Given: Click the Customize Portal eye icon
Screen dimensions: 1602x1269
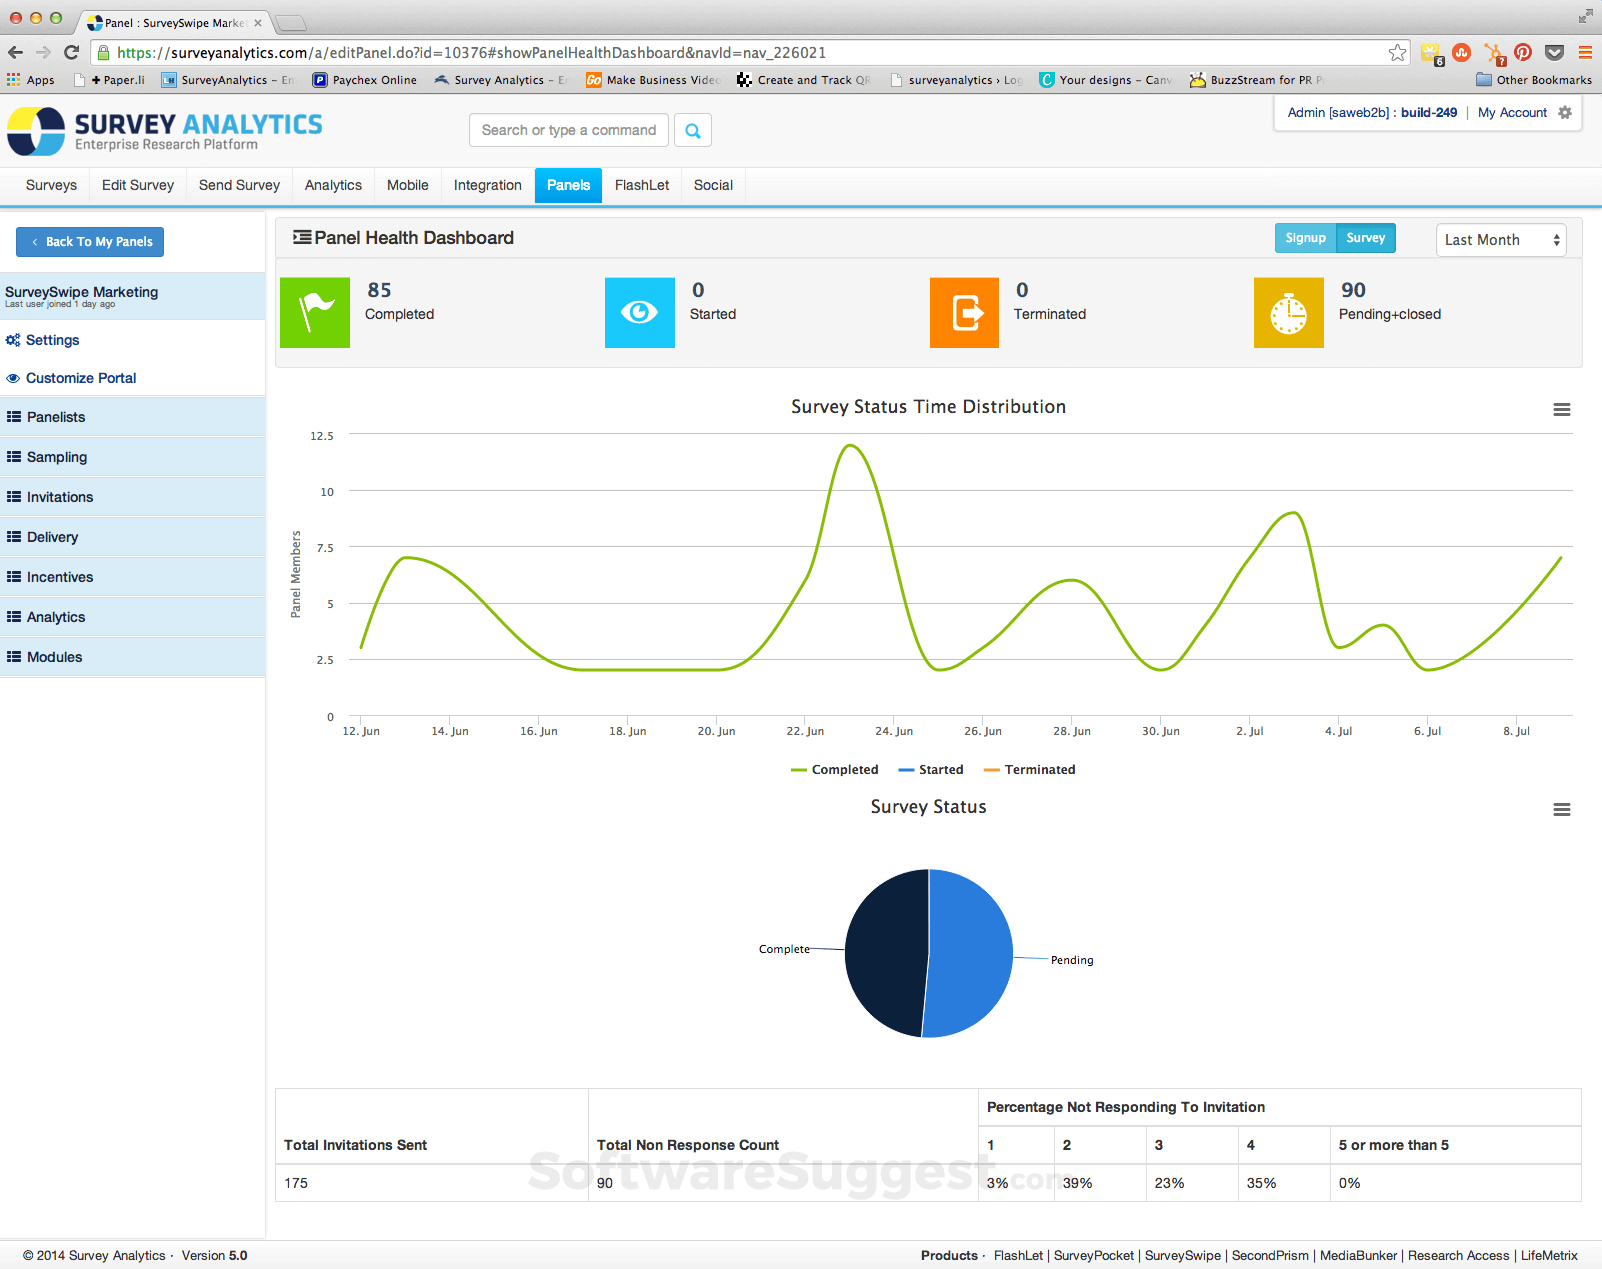Looking at the screenshot, I should (x=13, y=378).
